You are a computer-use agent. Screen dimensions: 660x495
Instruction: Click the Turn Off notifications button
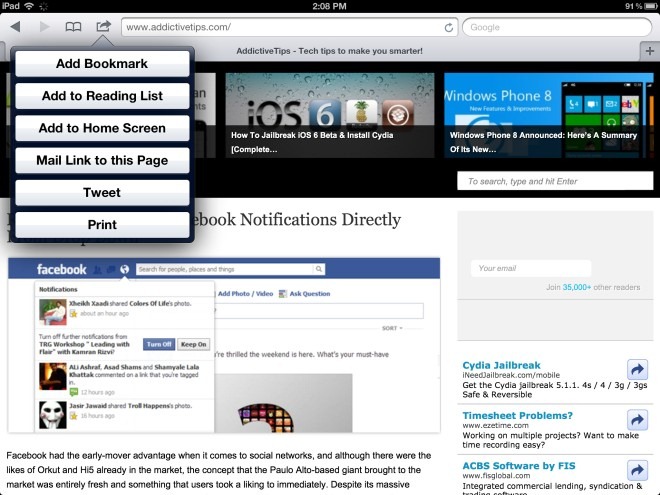click(159, 344)
